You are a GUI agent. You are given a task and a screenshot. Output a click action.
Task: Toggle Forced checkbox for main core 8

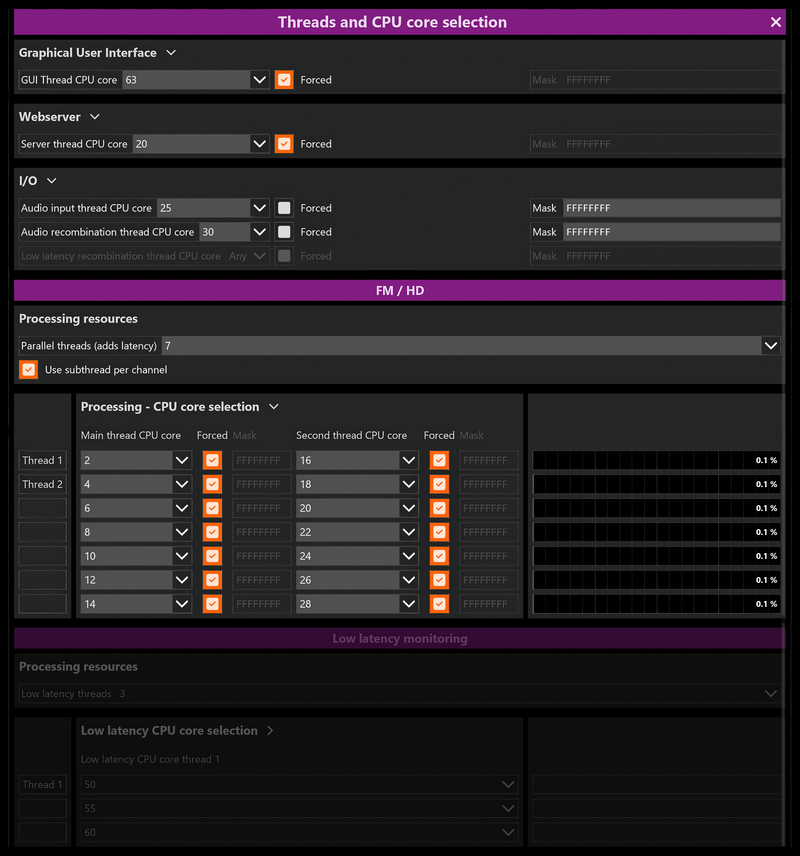212,532
